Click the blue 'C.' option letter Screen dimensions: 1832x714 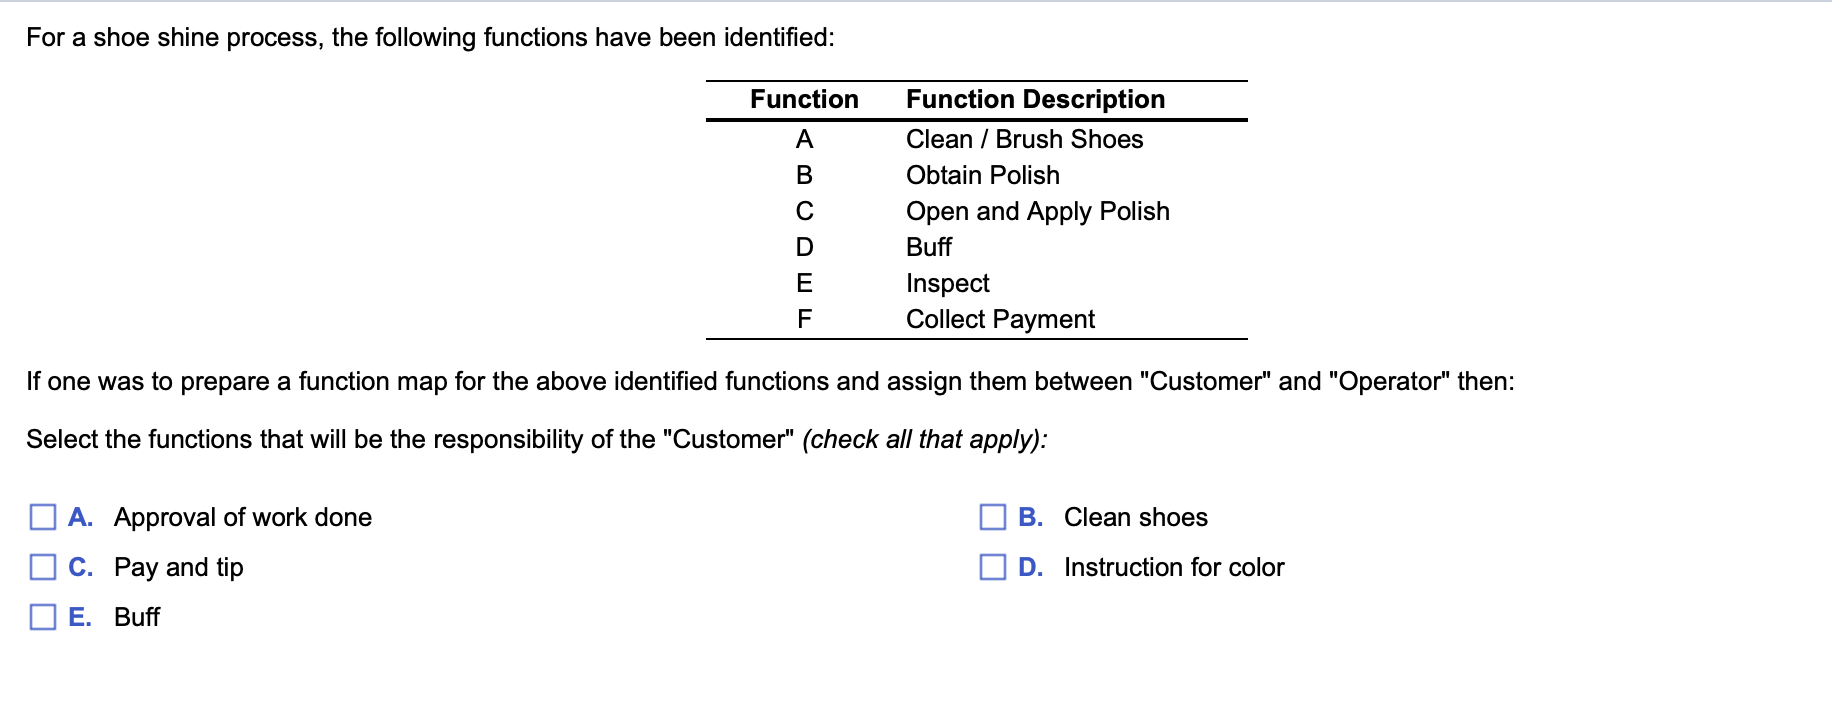point(81,567)
